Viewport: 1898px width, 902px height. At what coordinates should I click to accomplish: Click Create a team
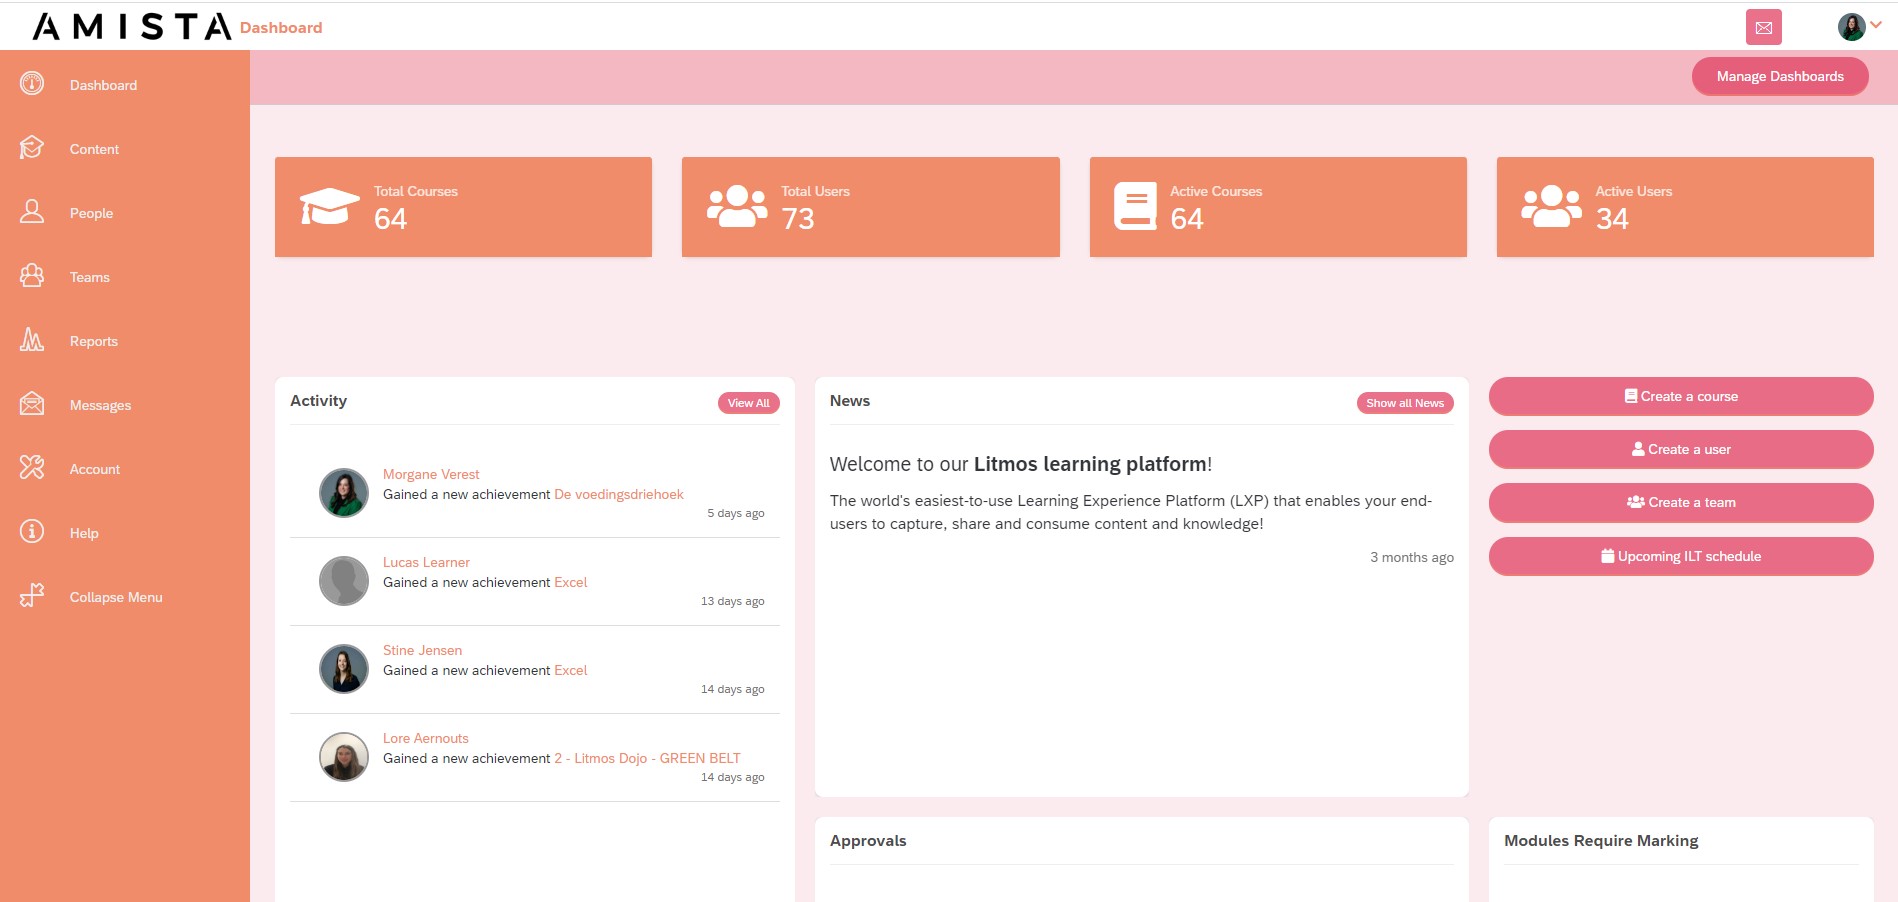[x=1681, y=502]
